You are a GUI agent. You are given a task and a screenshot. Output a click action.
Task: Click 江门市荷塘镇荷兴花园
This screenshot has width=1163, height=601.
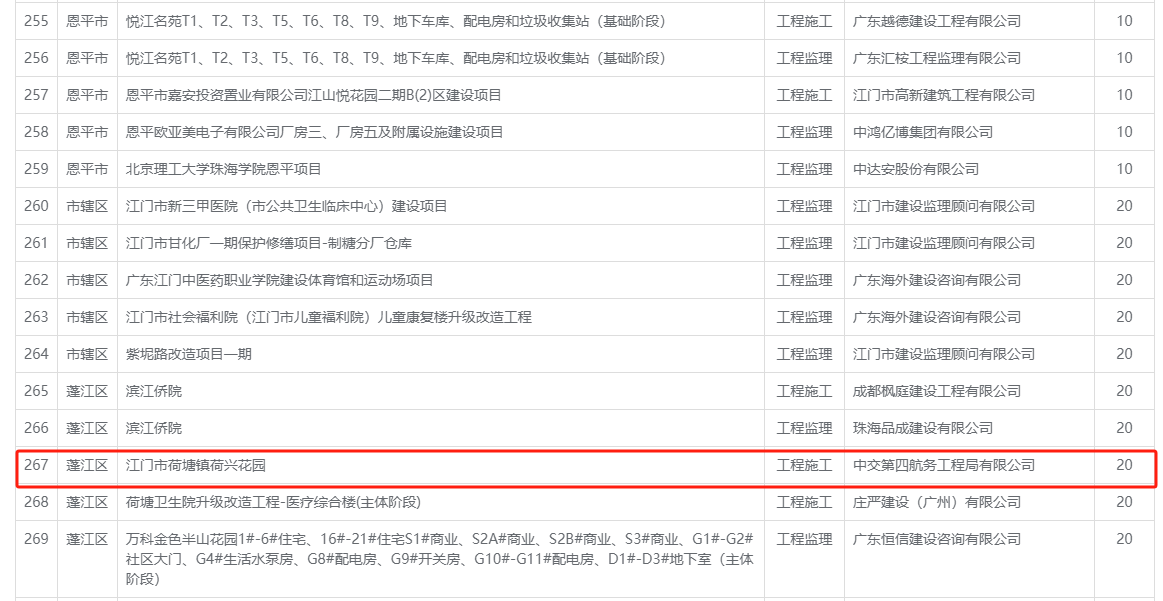click(x=196, y=465)
